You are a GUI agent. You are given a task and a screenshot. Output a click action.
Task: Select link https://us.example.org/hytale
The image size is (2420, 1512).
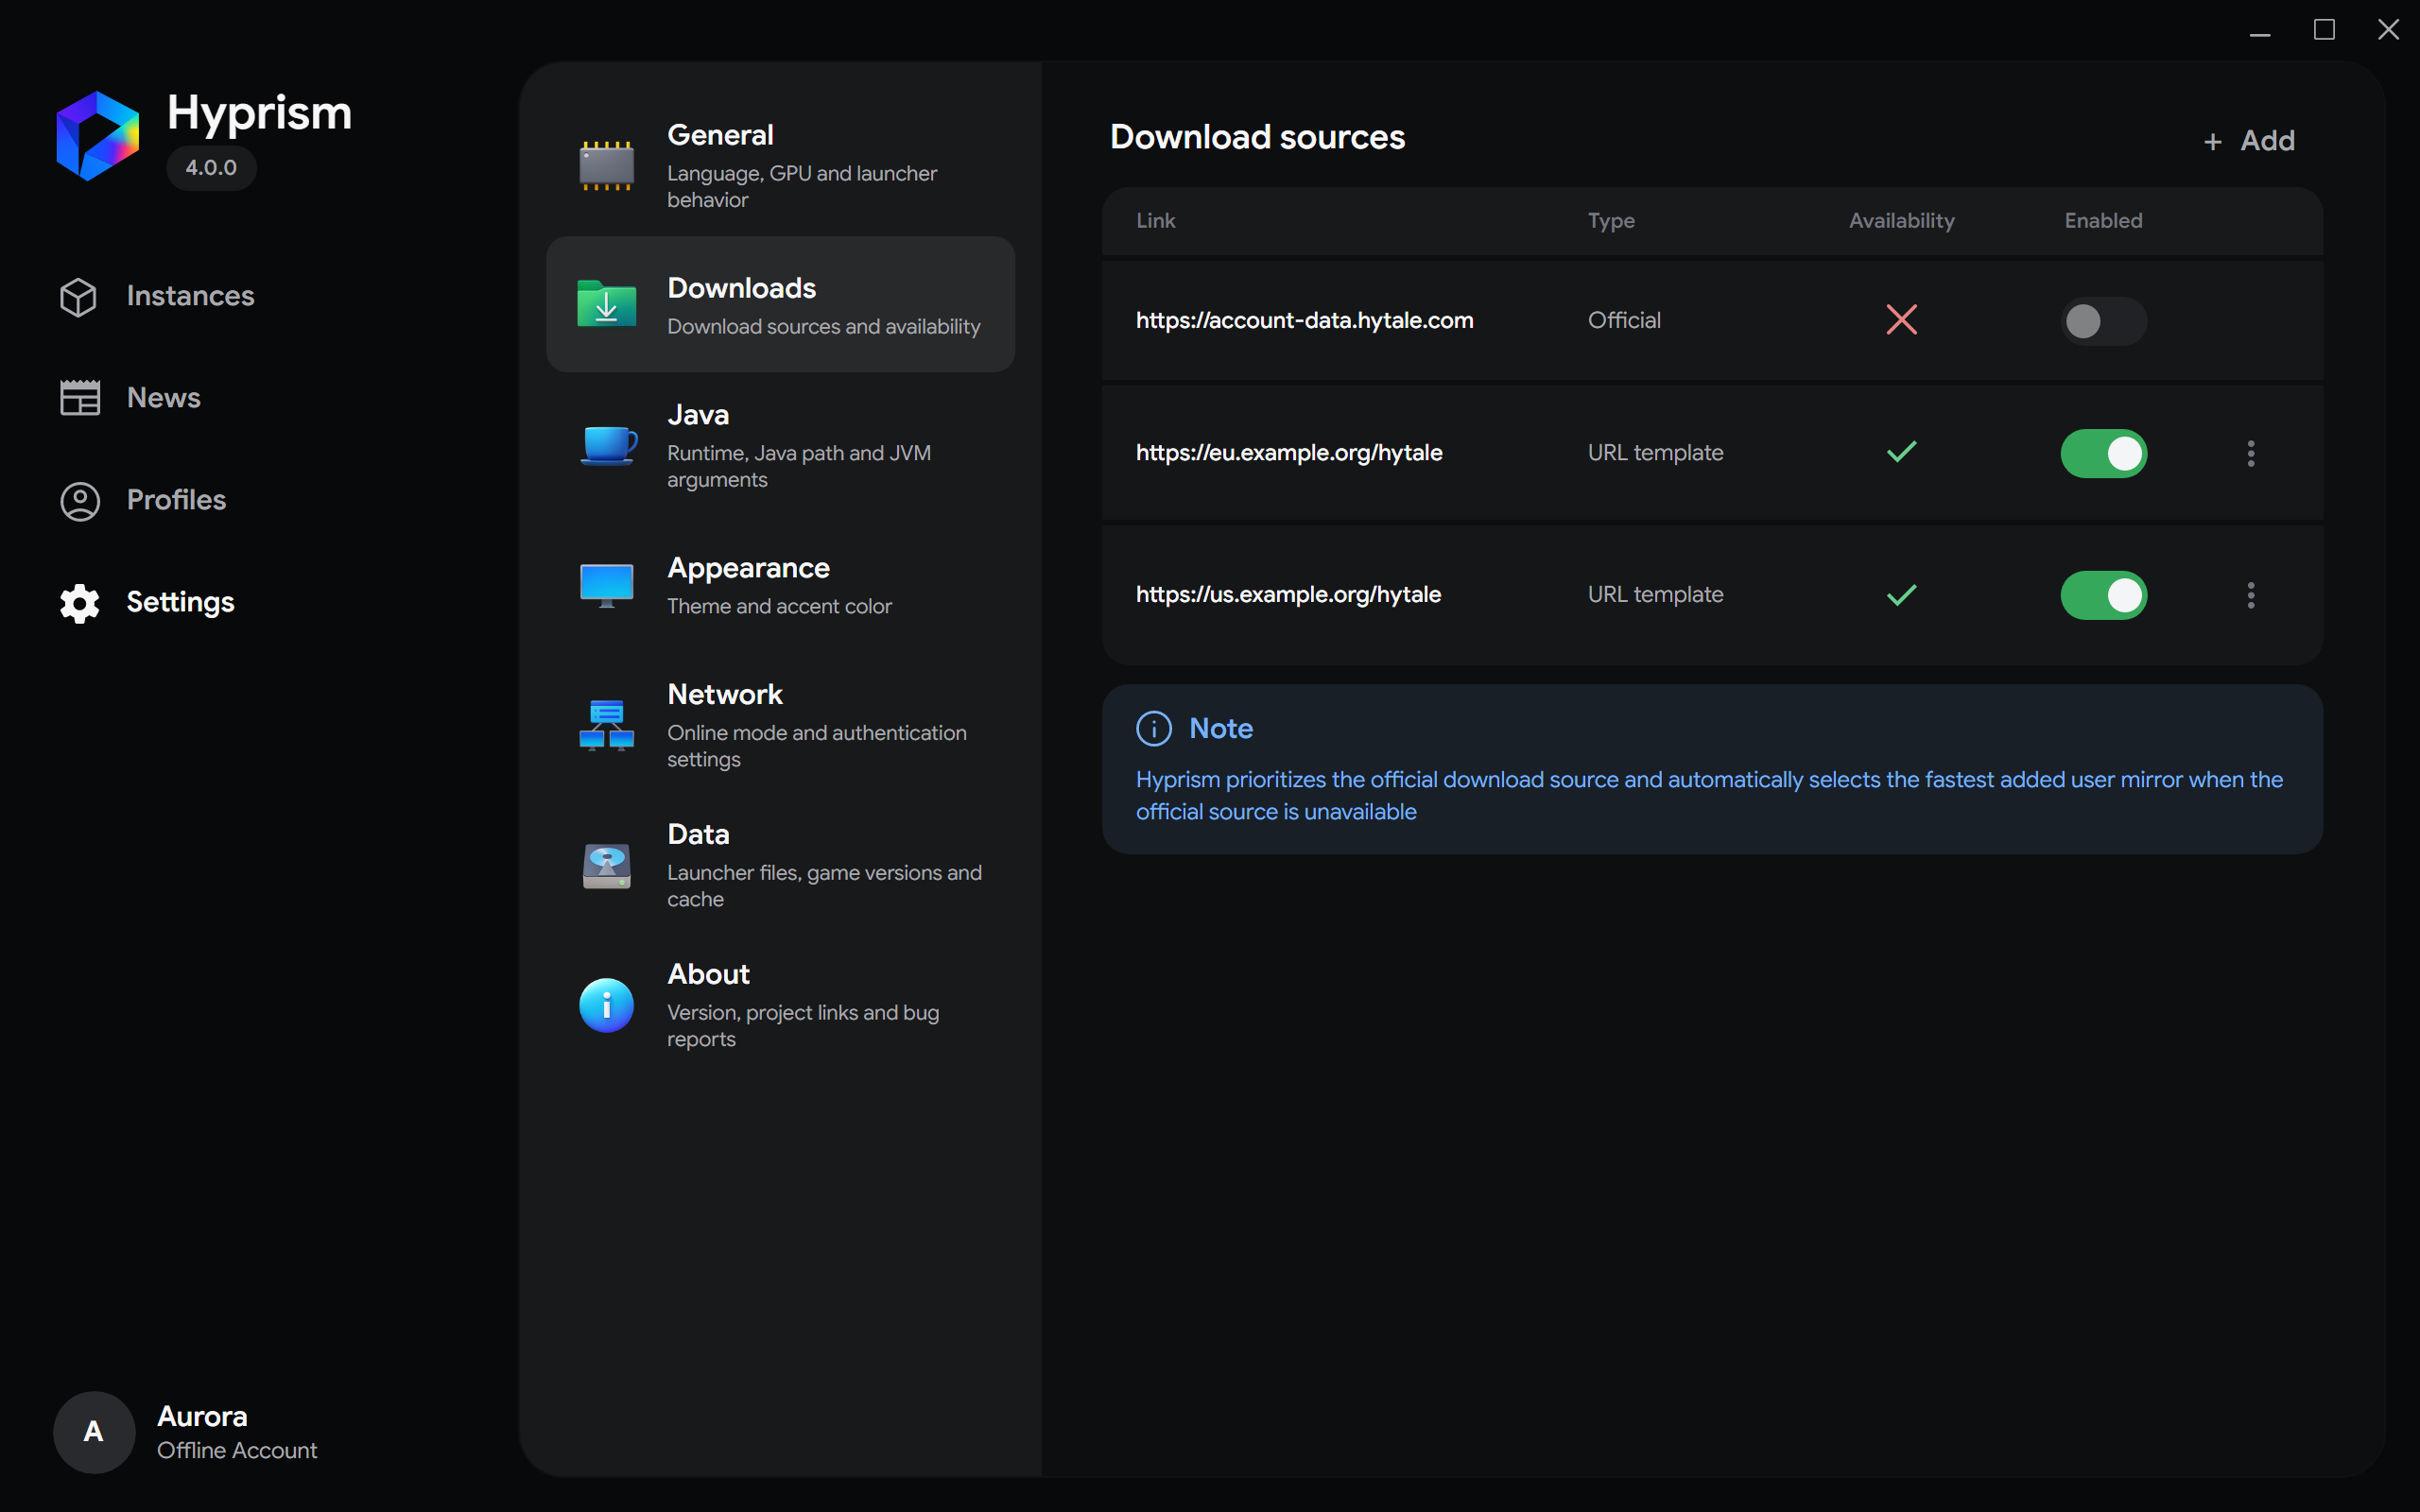coord(1288,595)
